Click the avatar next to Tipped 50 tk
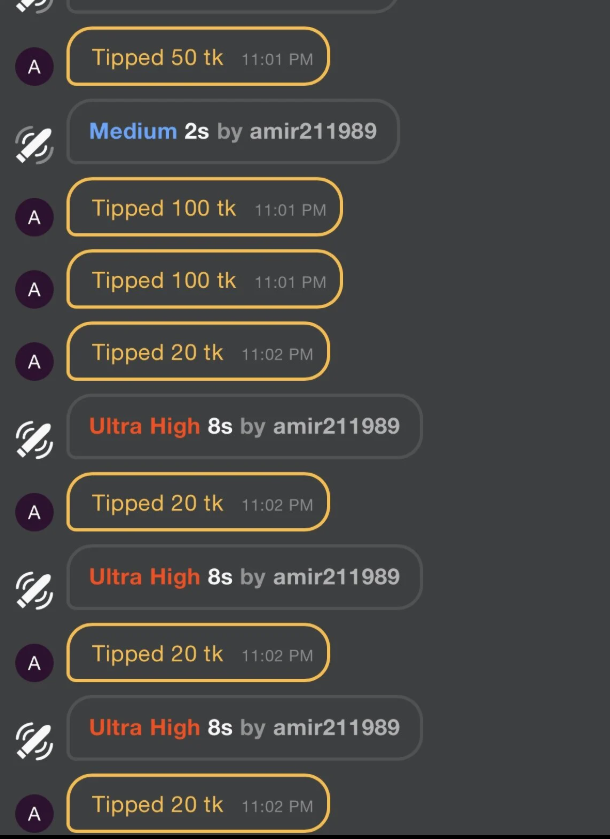This screenshot has width=610, height=839. (34, 67)
